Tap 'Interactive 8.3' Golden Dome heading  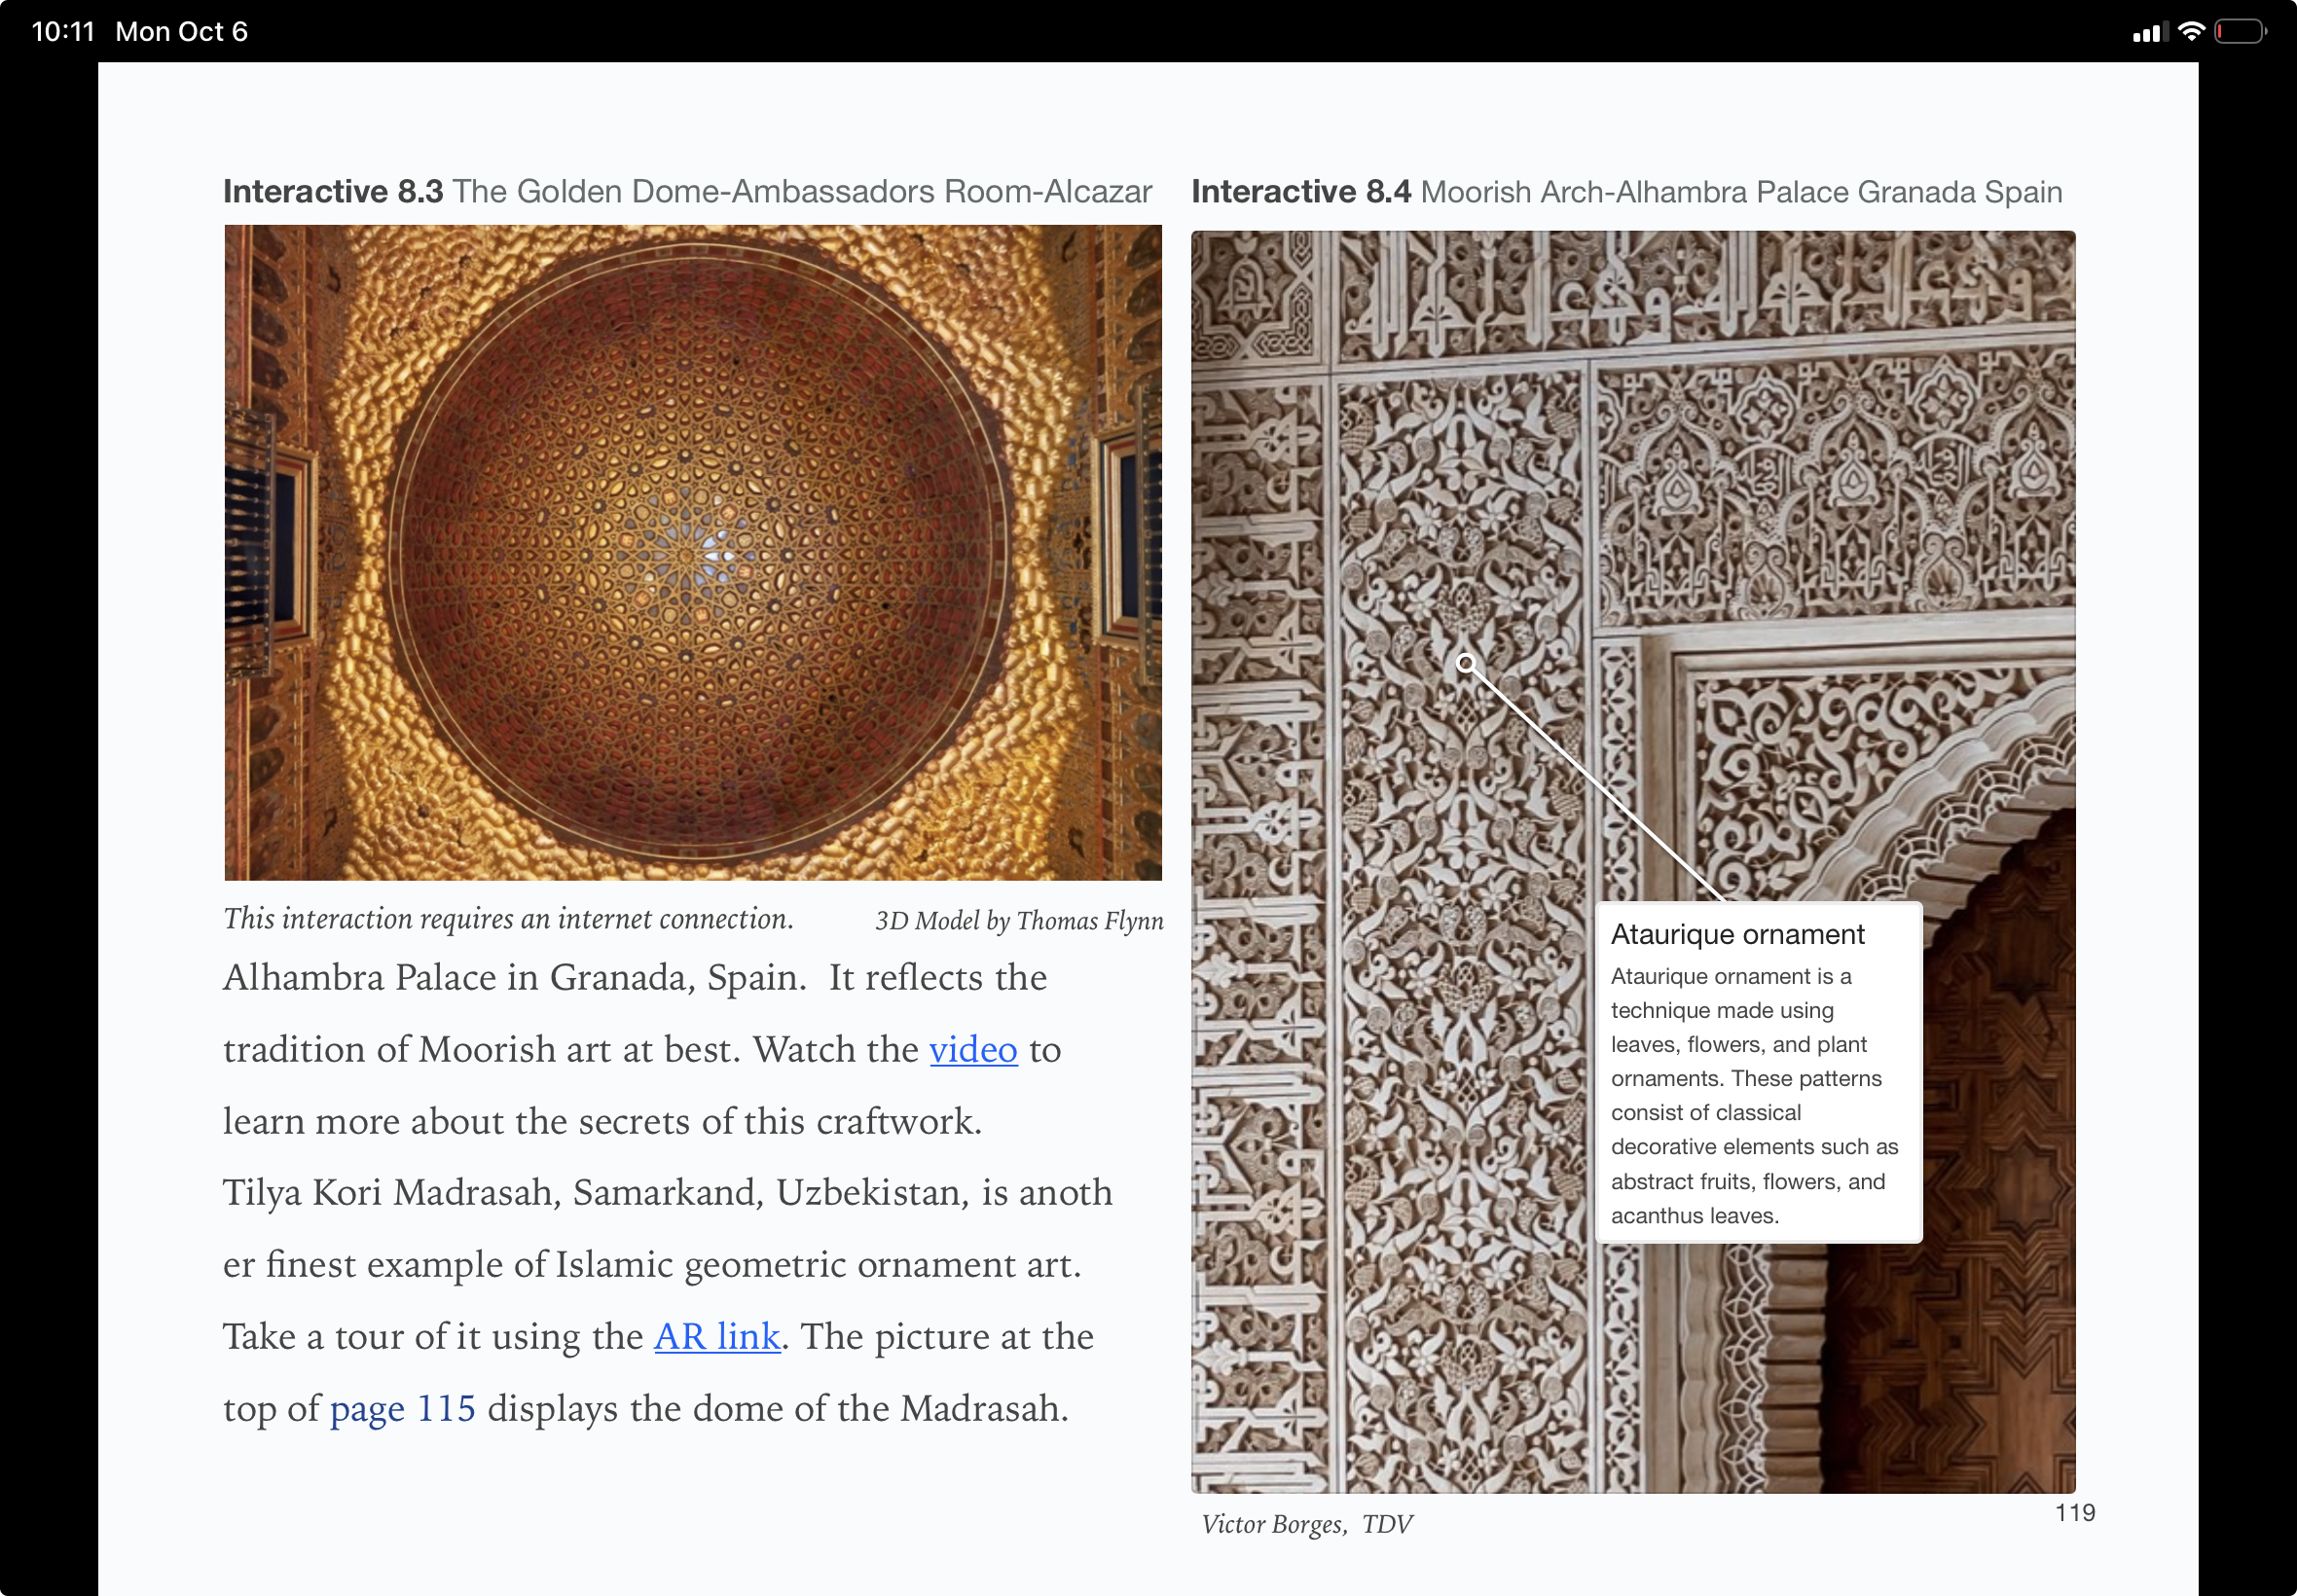tap(687, 191)
